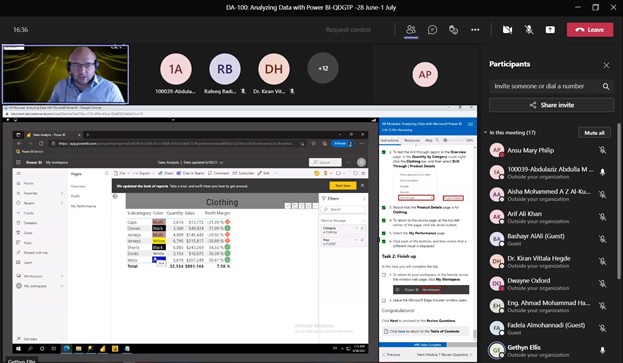
Task: Toggle the camera on
Action: pos(507,30)
